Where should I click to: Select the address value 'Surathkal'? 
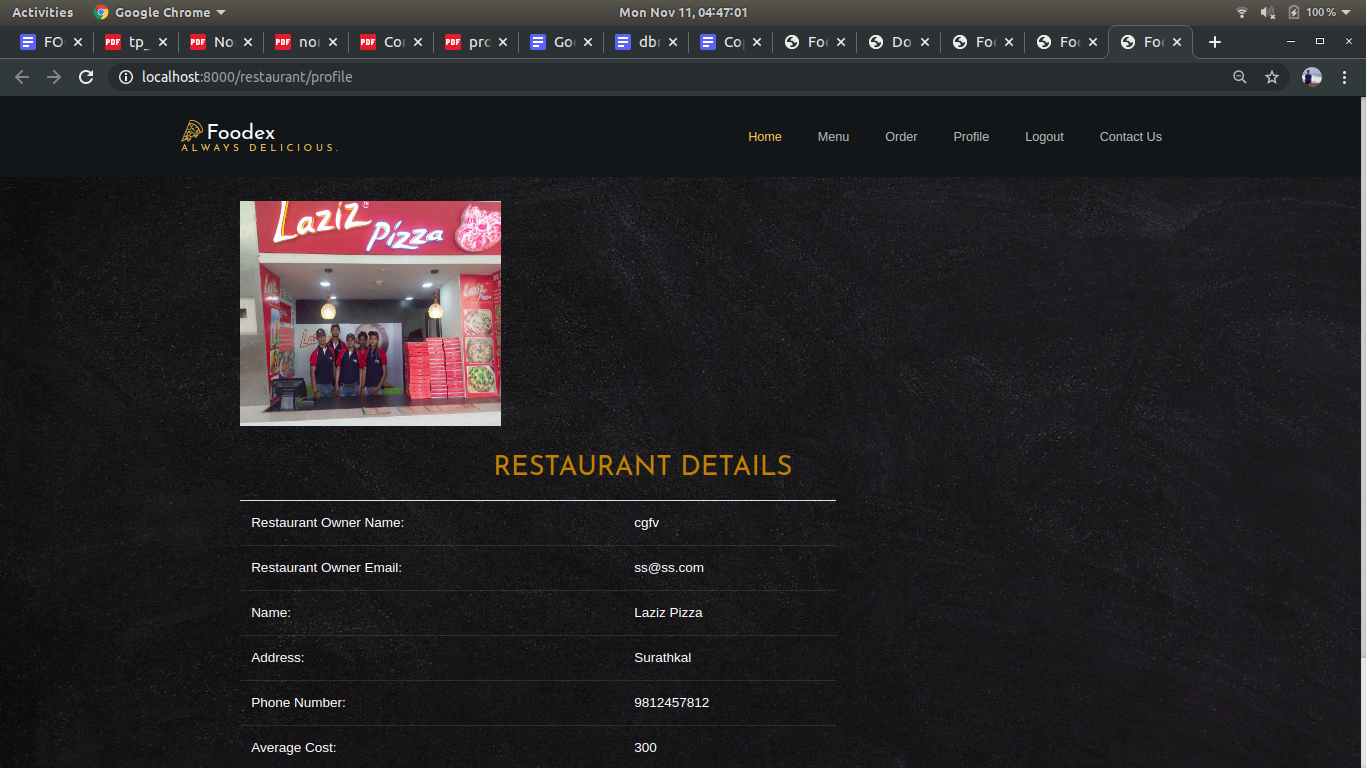[x=662, y=658]
